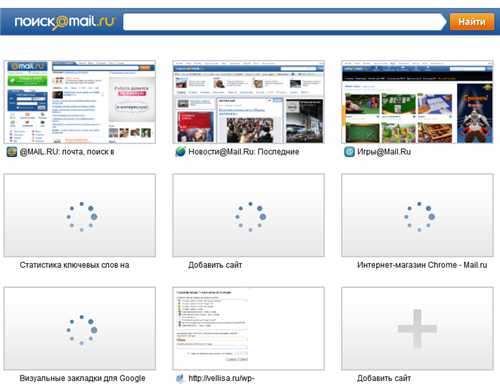Open the 'Новости@Mail.Ru: Последние' link
Image resolution: width=500 pixels, height=386 pixels.
(244, 152)
